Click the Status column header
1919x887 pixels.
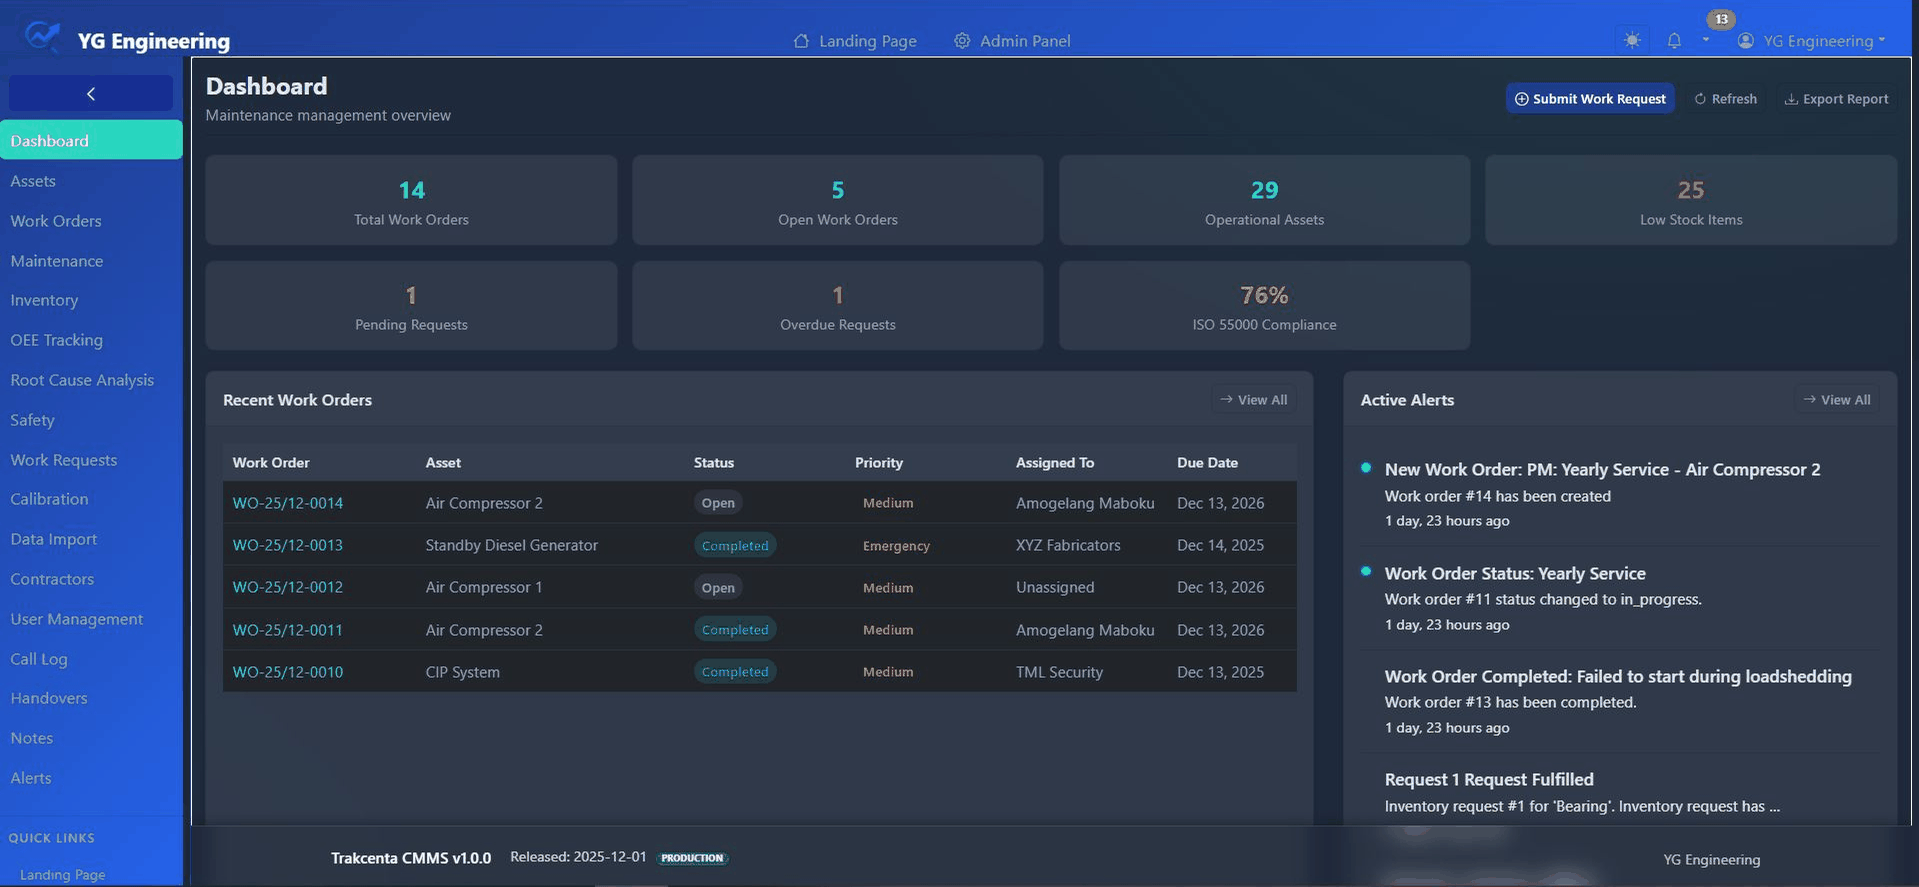(714, 462)
